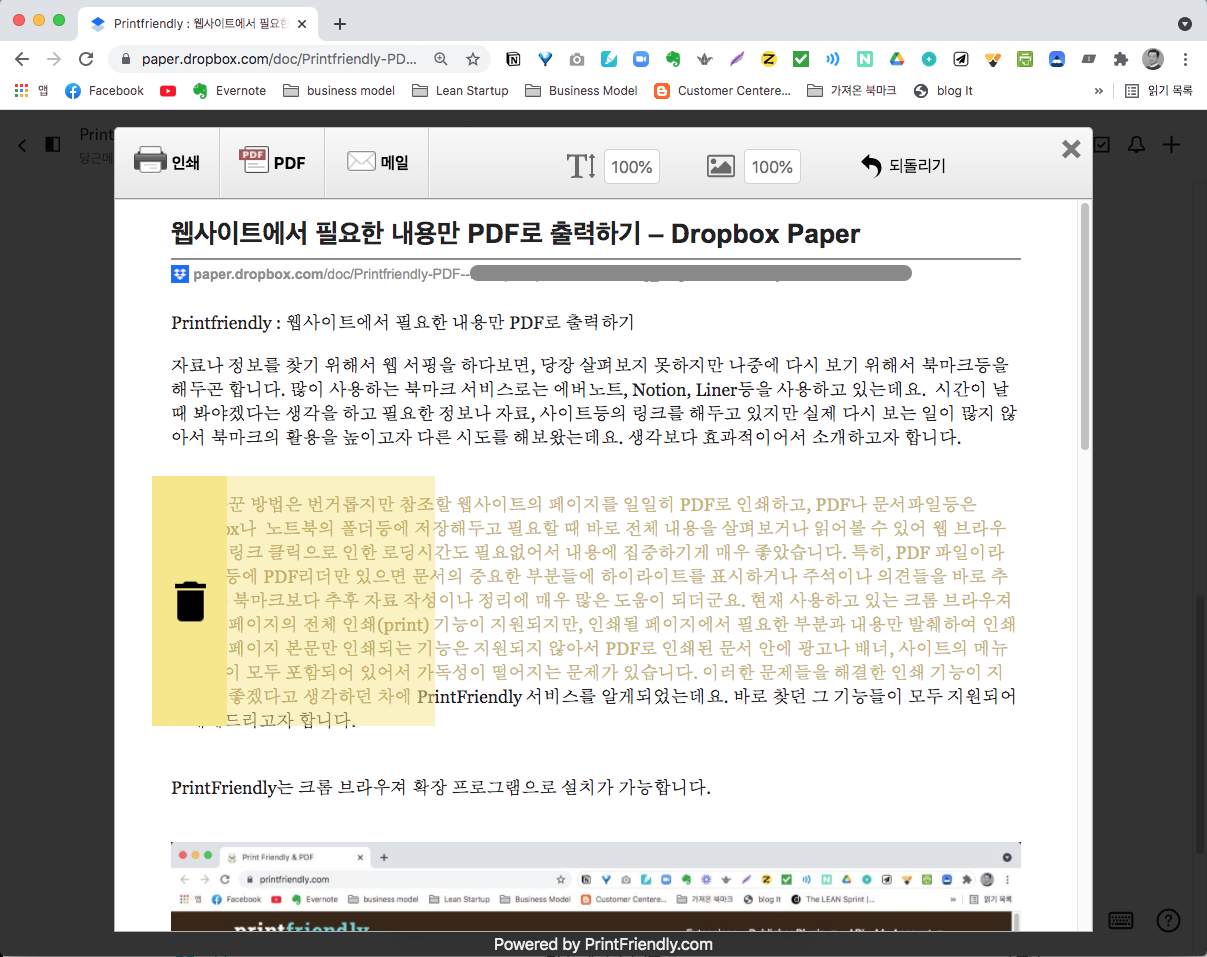The height and width of the screenshot is (957, 1207).
Task: Click the green checkmark extension icon
Action: pyautogui.click(x=801, y=59)
